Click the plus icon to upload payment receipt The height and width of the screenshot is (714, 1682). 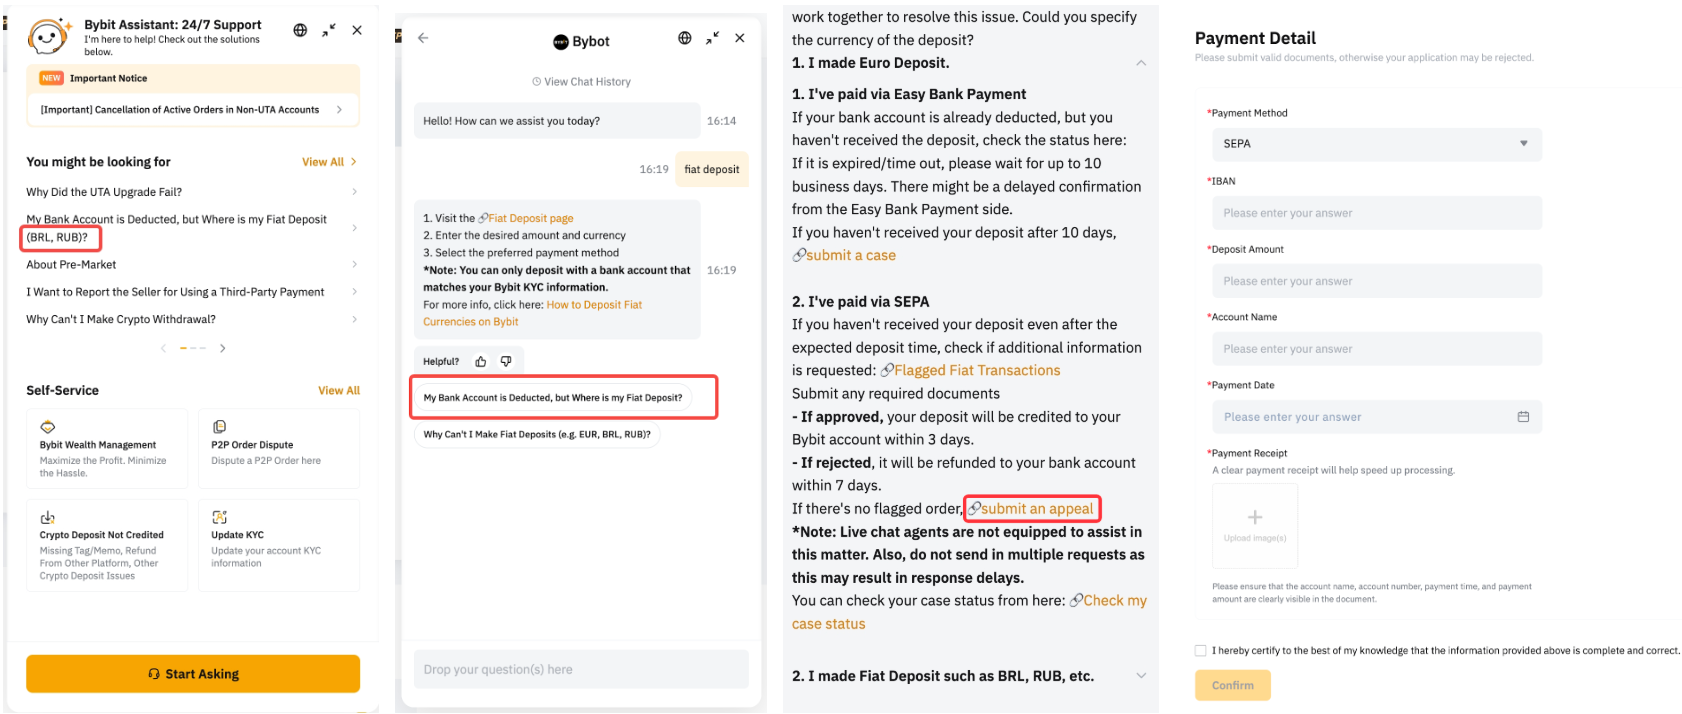pyautogui.click(x=1254, y=518)
